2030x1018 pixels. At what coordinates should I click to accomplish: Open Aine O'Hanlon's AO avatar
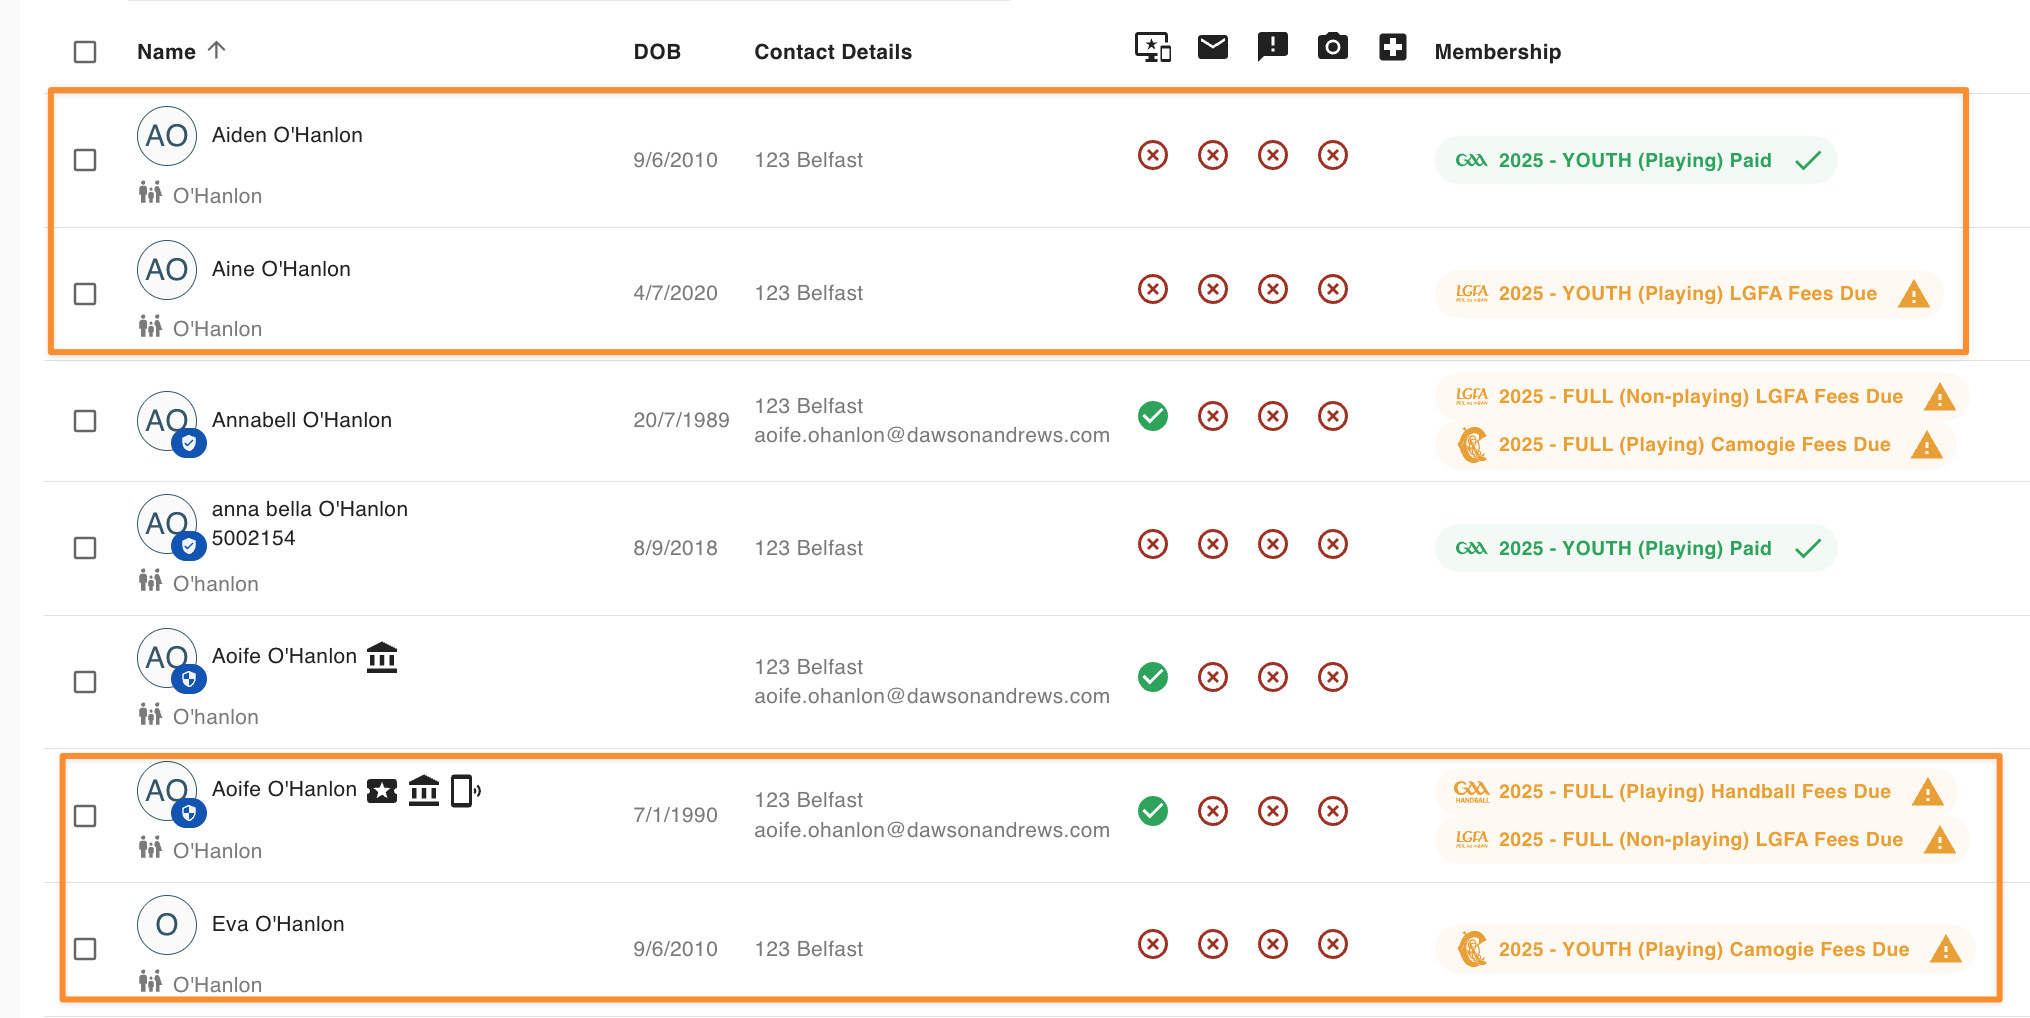click(x=167, y=270)
